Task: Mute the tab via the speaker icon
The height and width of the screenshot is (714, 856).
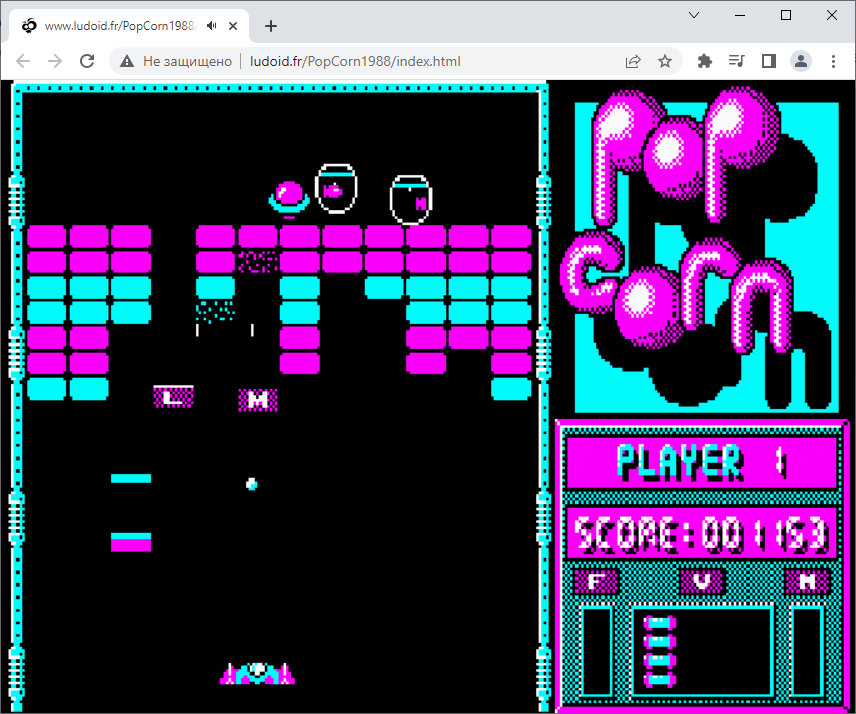Action: click(x=212, y=26)
